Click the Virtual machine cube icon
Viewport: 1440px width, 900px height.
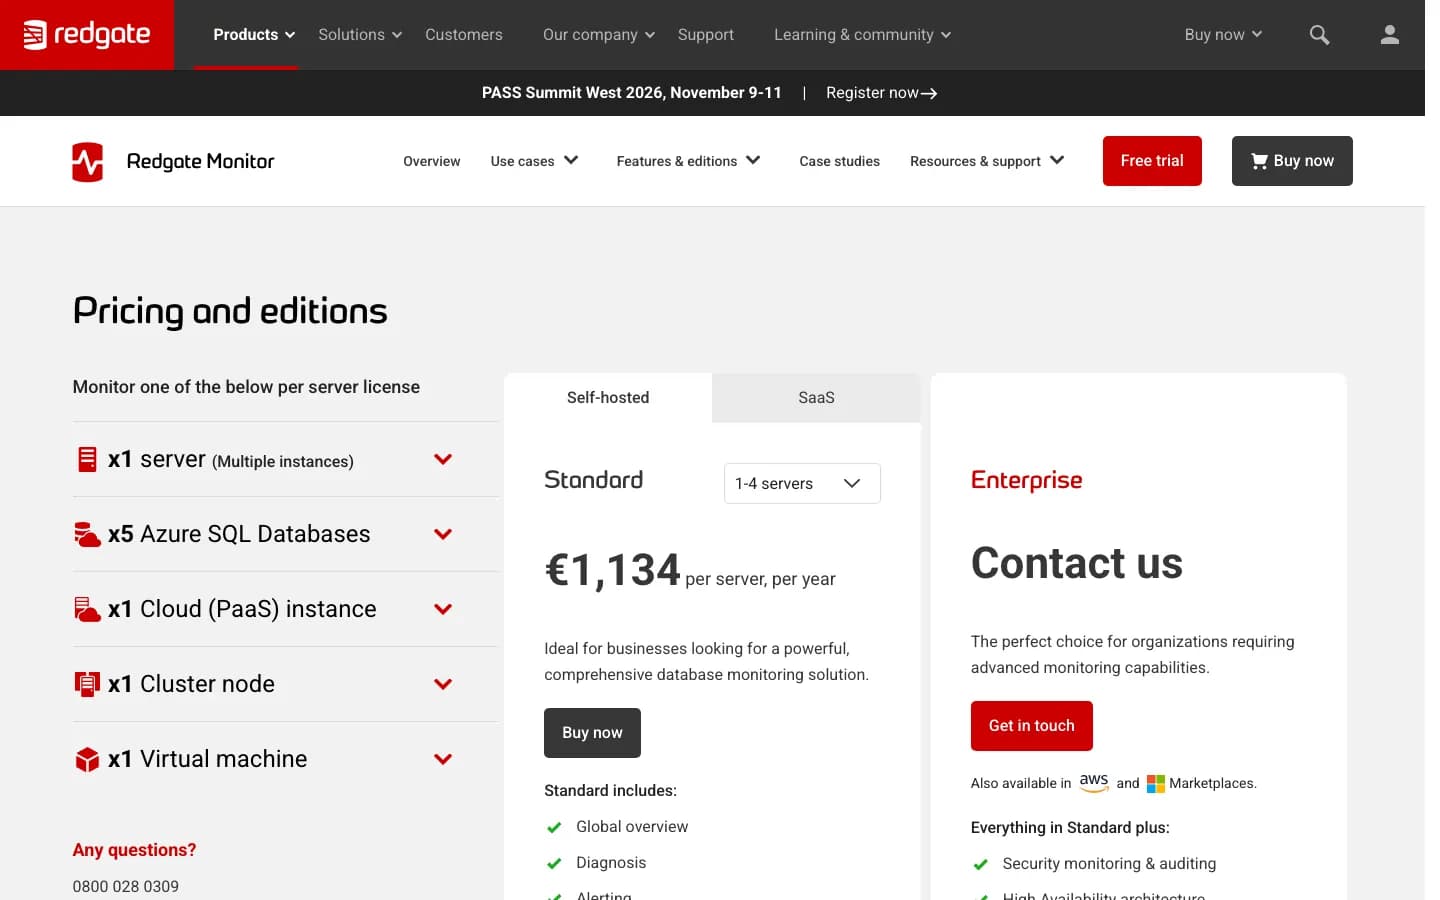coord(87,759)
